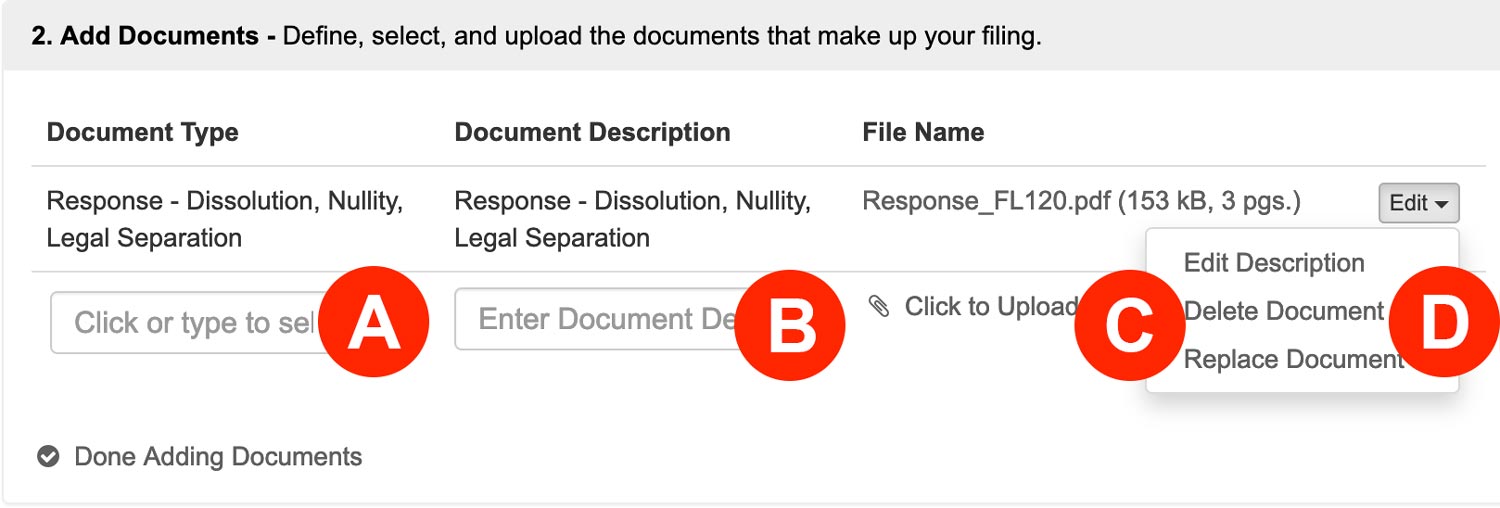Select Delete Document menu option

tap(1283, 311)
